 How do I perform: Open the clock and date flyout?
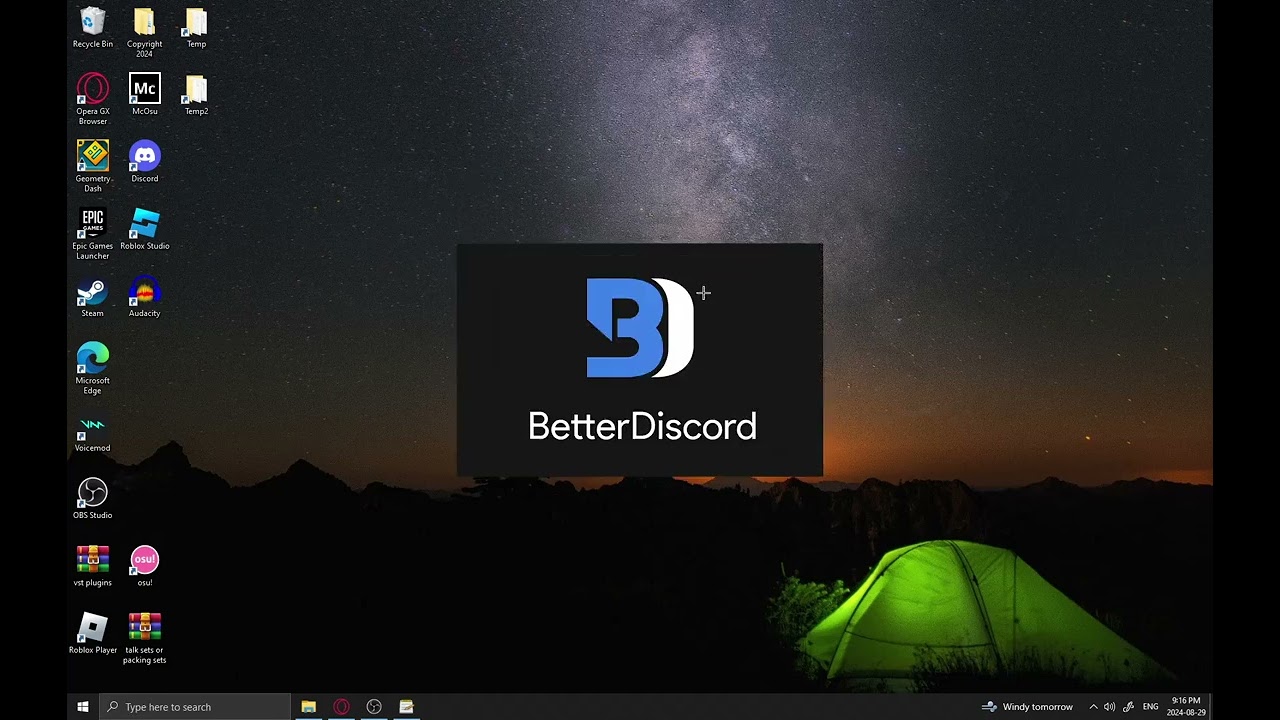pyautogui.click(x=1185, y=707)
